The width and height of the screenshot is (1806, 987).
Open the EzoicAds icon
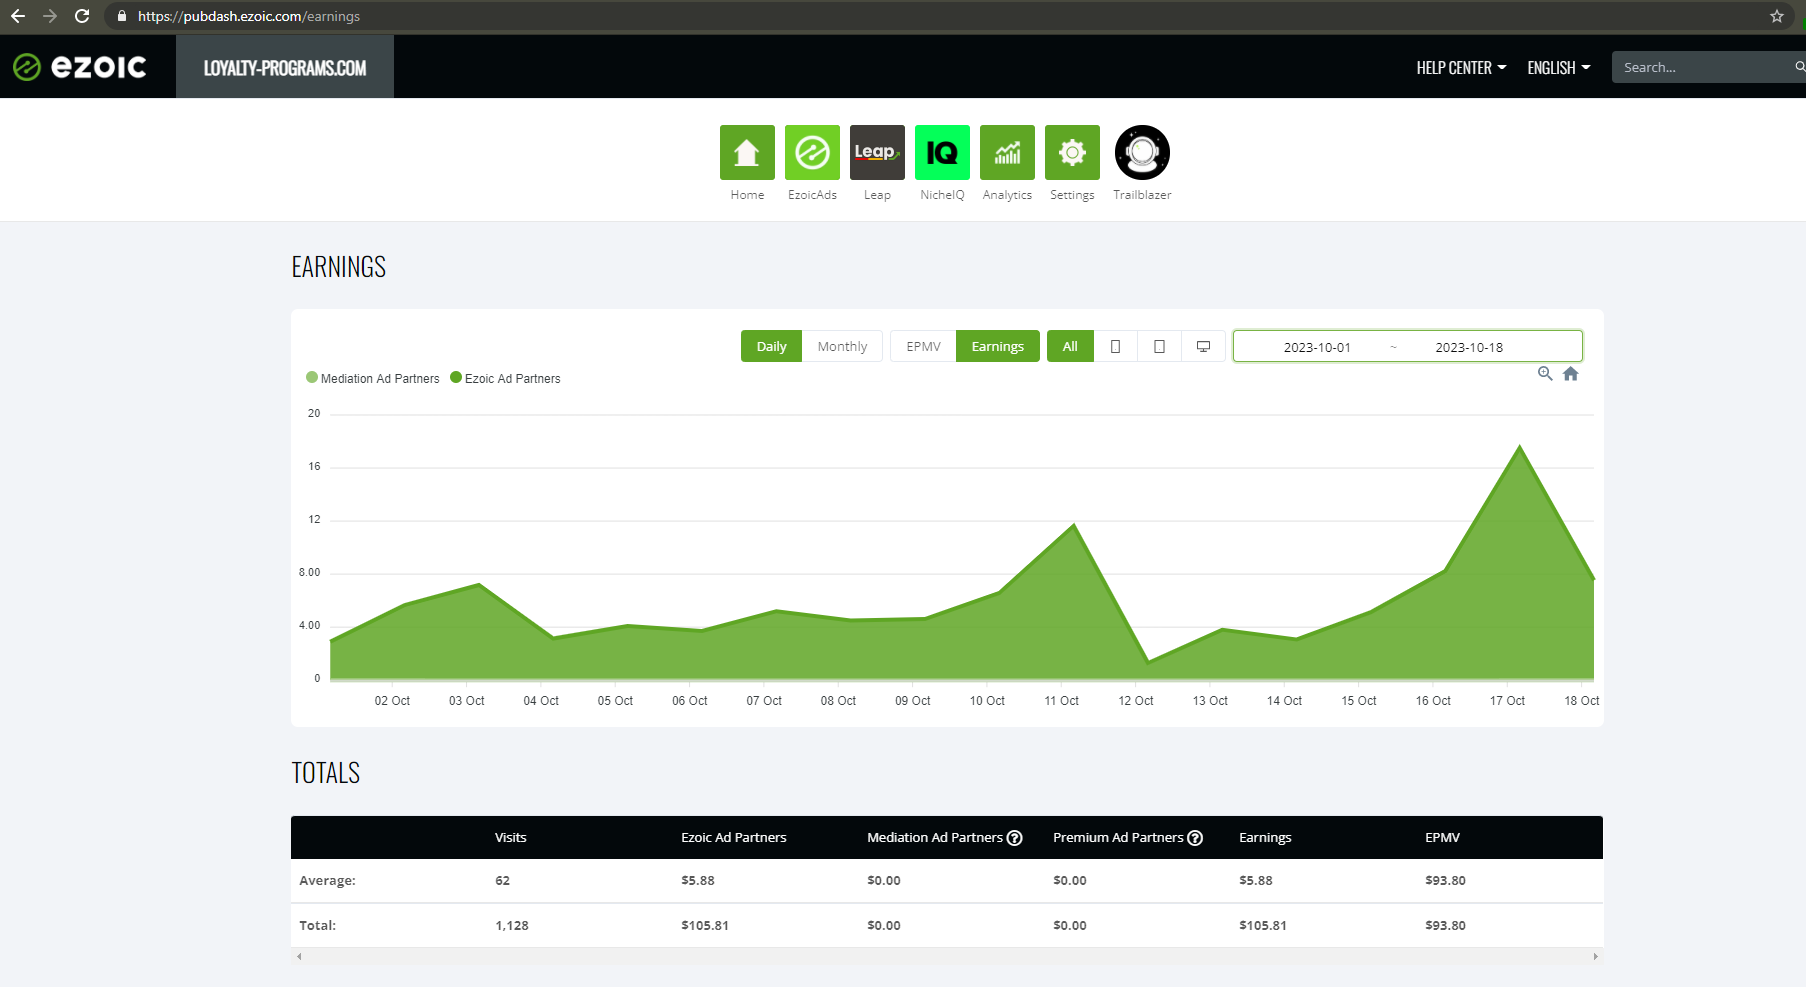(x=812, y=152)
